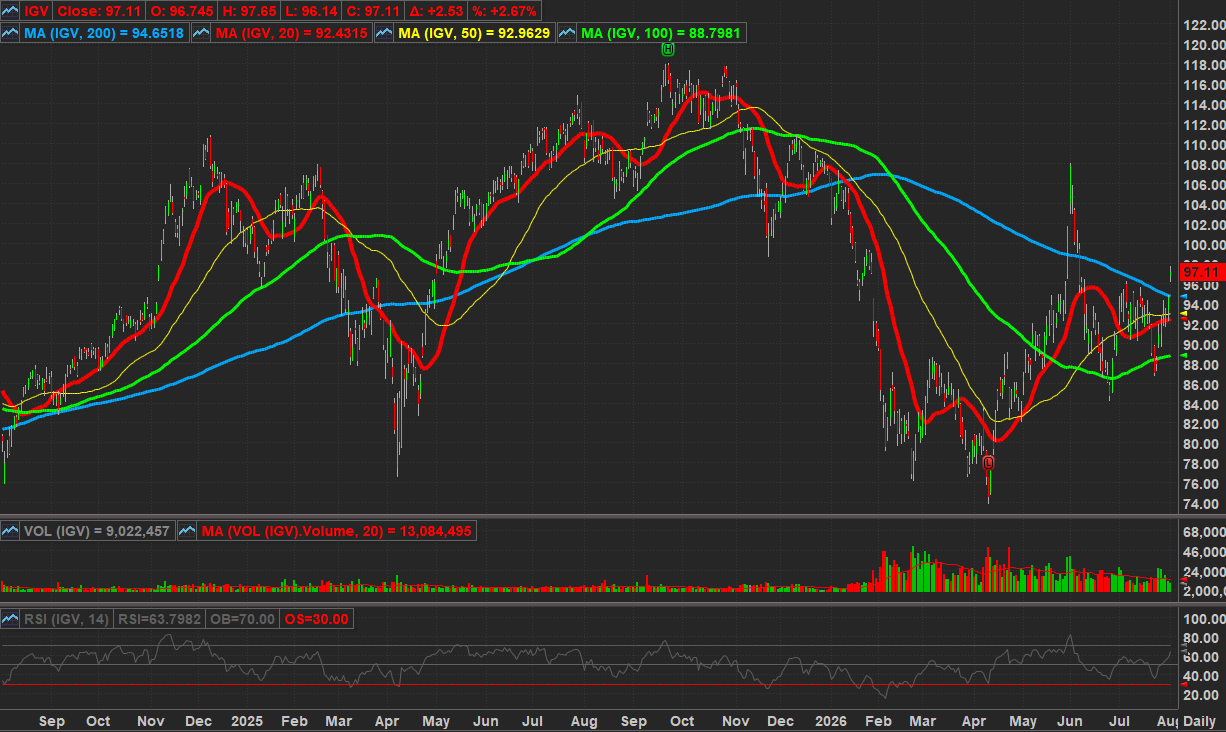Viewport: 1226px width, 732px height.
Task: Click the red L low marker near the April bottom
Action: pyautogui.click(x=988, y=462)
